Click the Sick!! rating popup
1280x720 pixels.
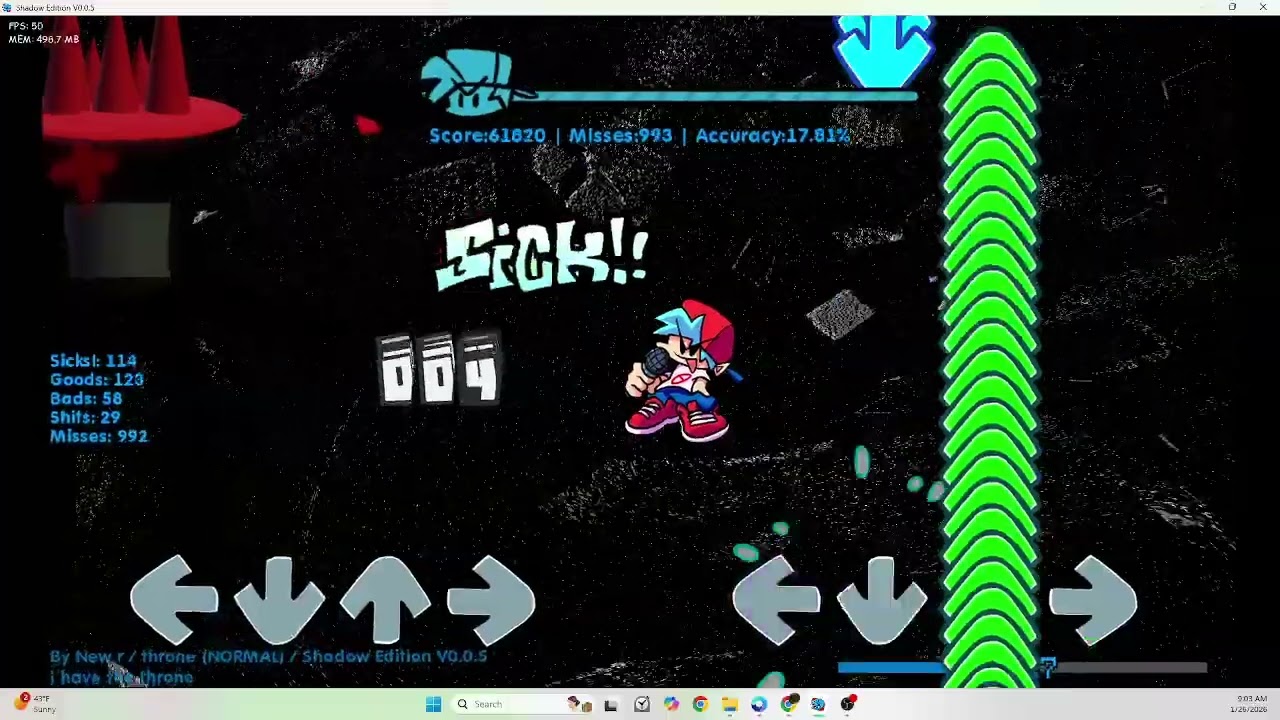pyautogui.click(x=543, y=254)
